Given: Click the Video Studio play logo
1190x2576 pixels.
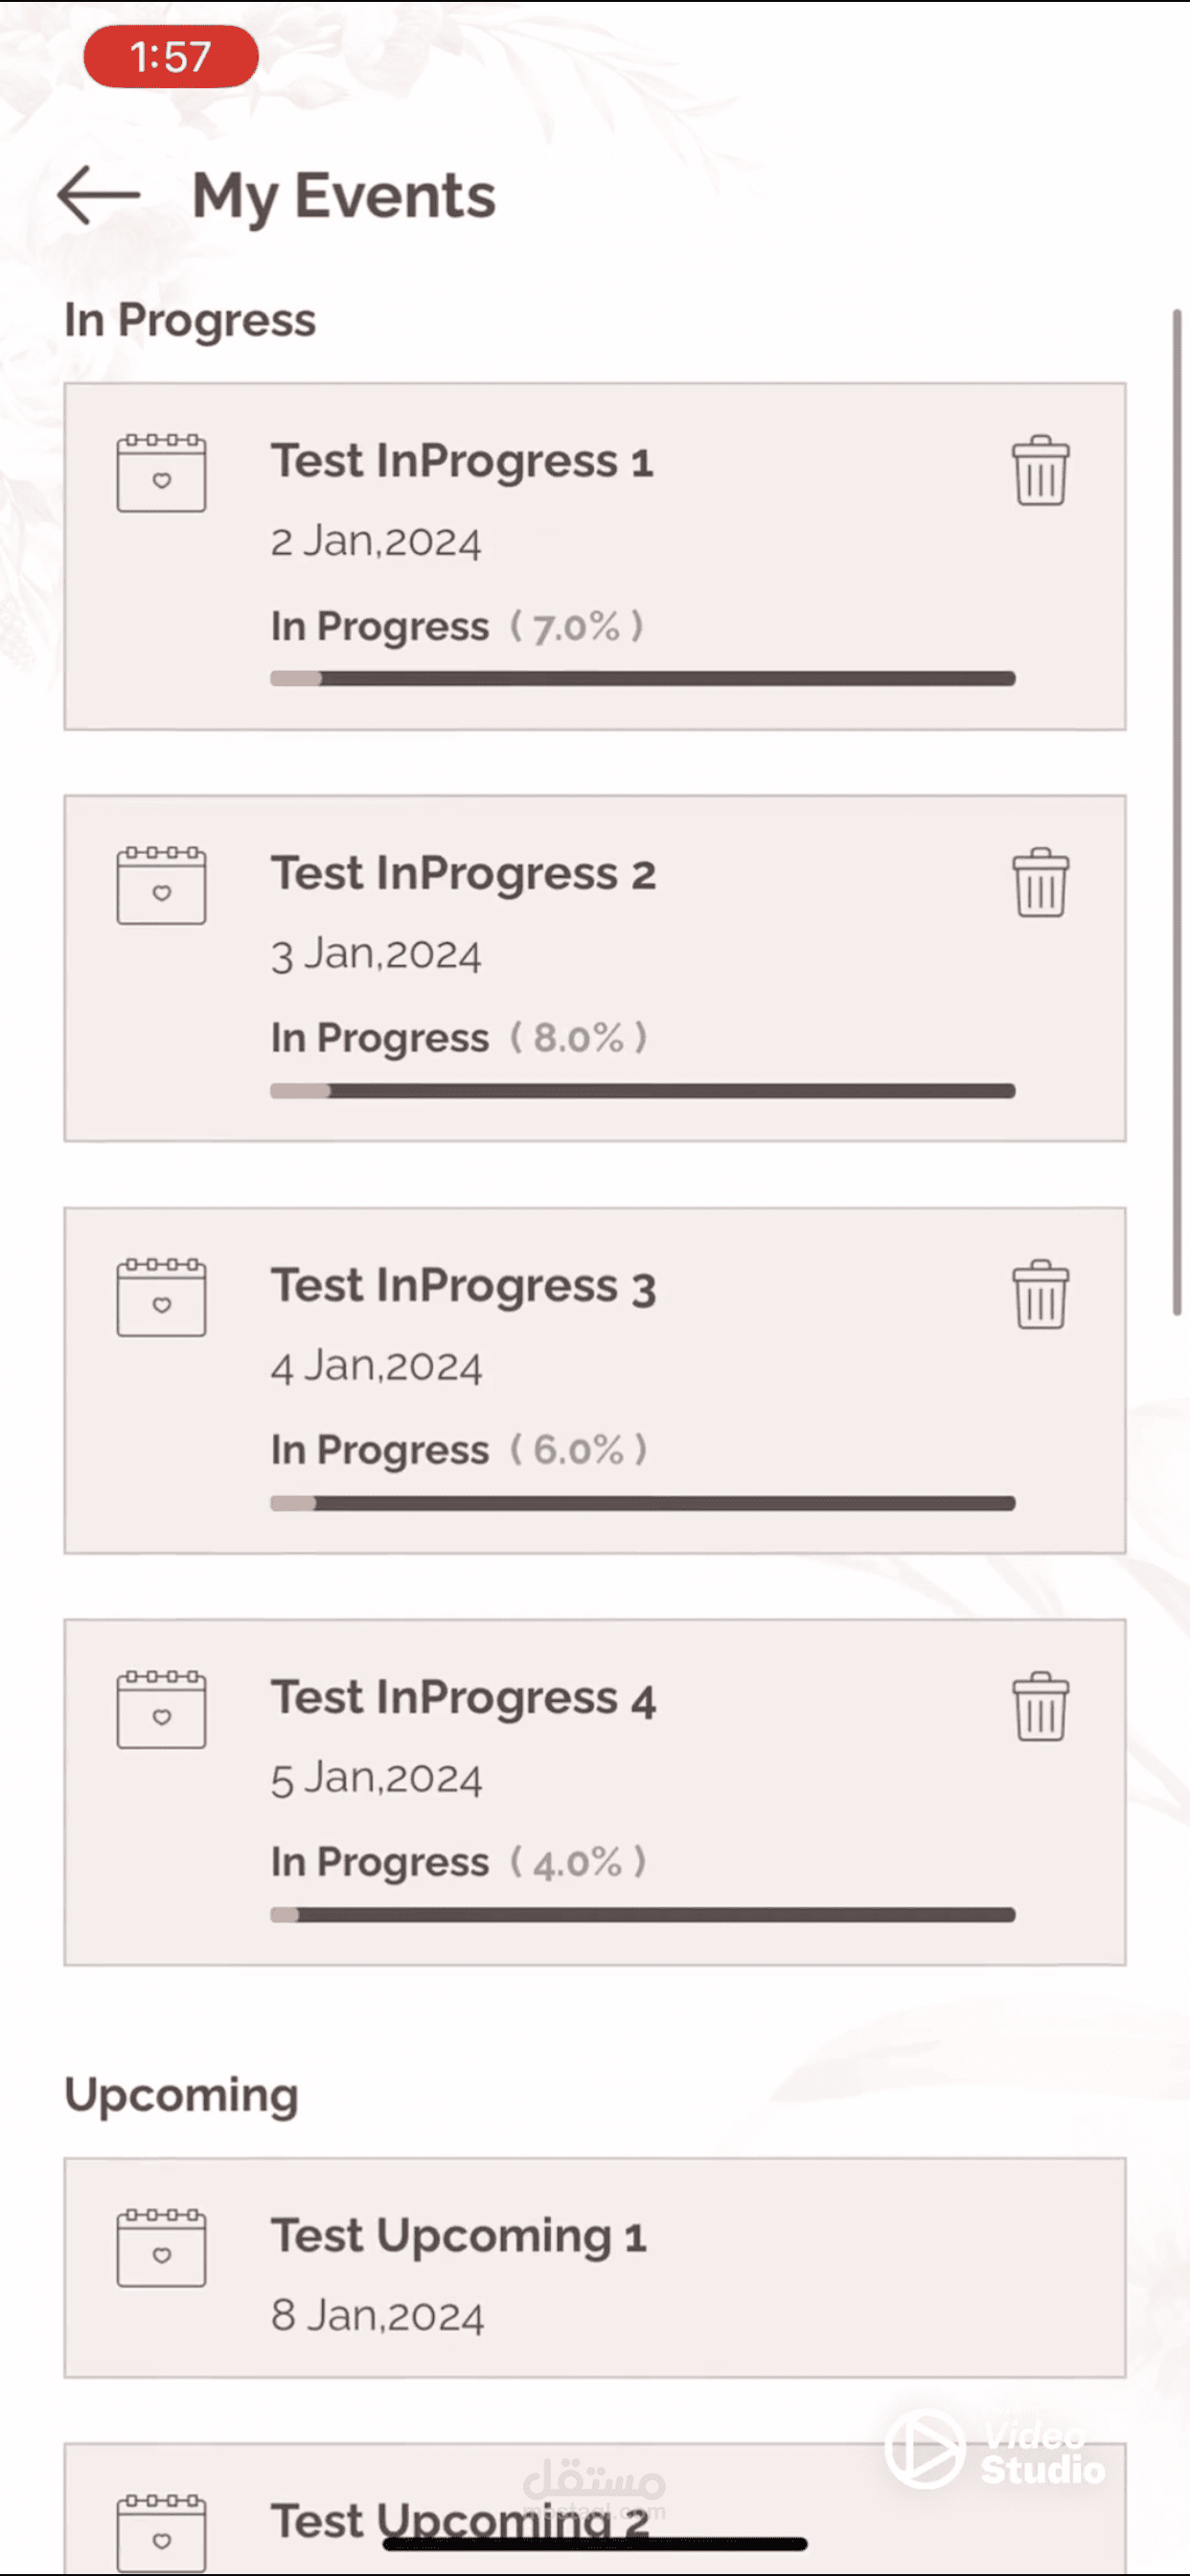Looking at the screenshot, I should tap(926, 2449).
